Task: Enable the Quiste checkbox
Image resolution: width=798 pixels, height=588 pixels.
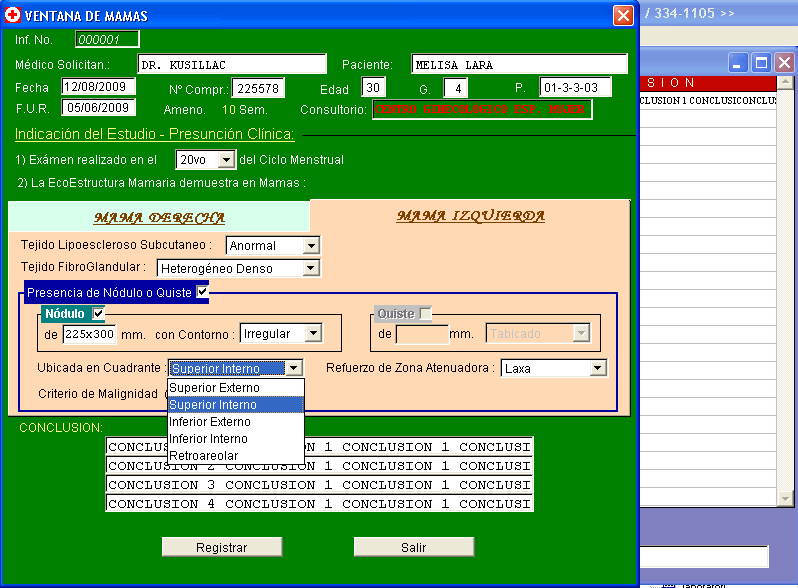Action: click(425, 314)
